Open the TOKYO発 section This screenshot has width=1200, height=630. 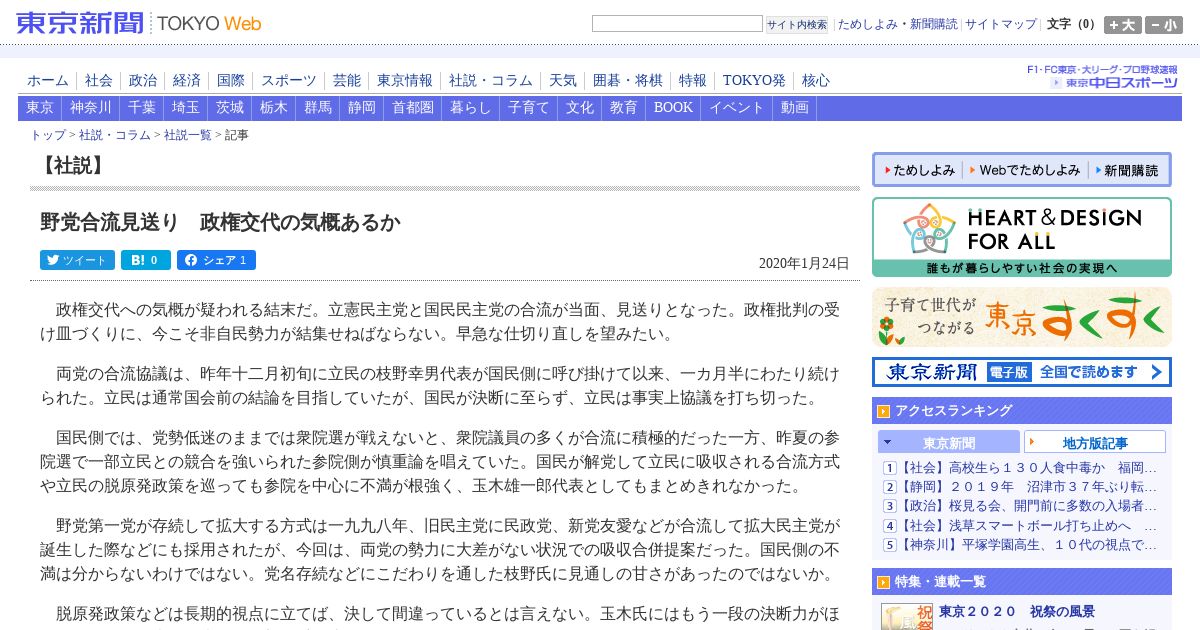pyautogui.click(x=754, y=80)
